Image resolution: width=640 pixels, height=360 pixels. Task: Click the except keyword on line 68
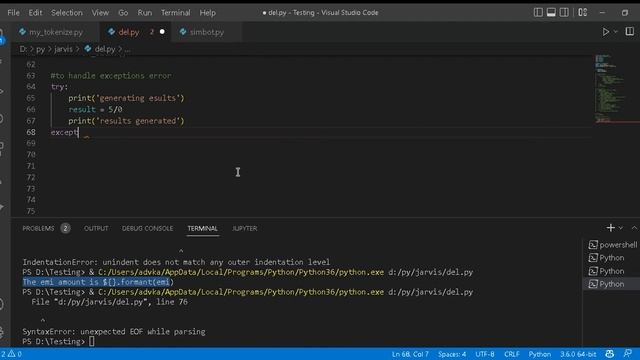[x=64, y=132]
